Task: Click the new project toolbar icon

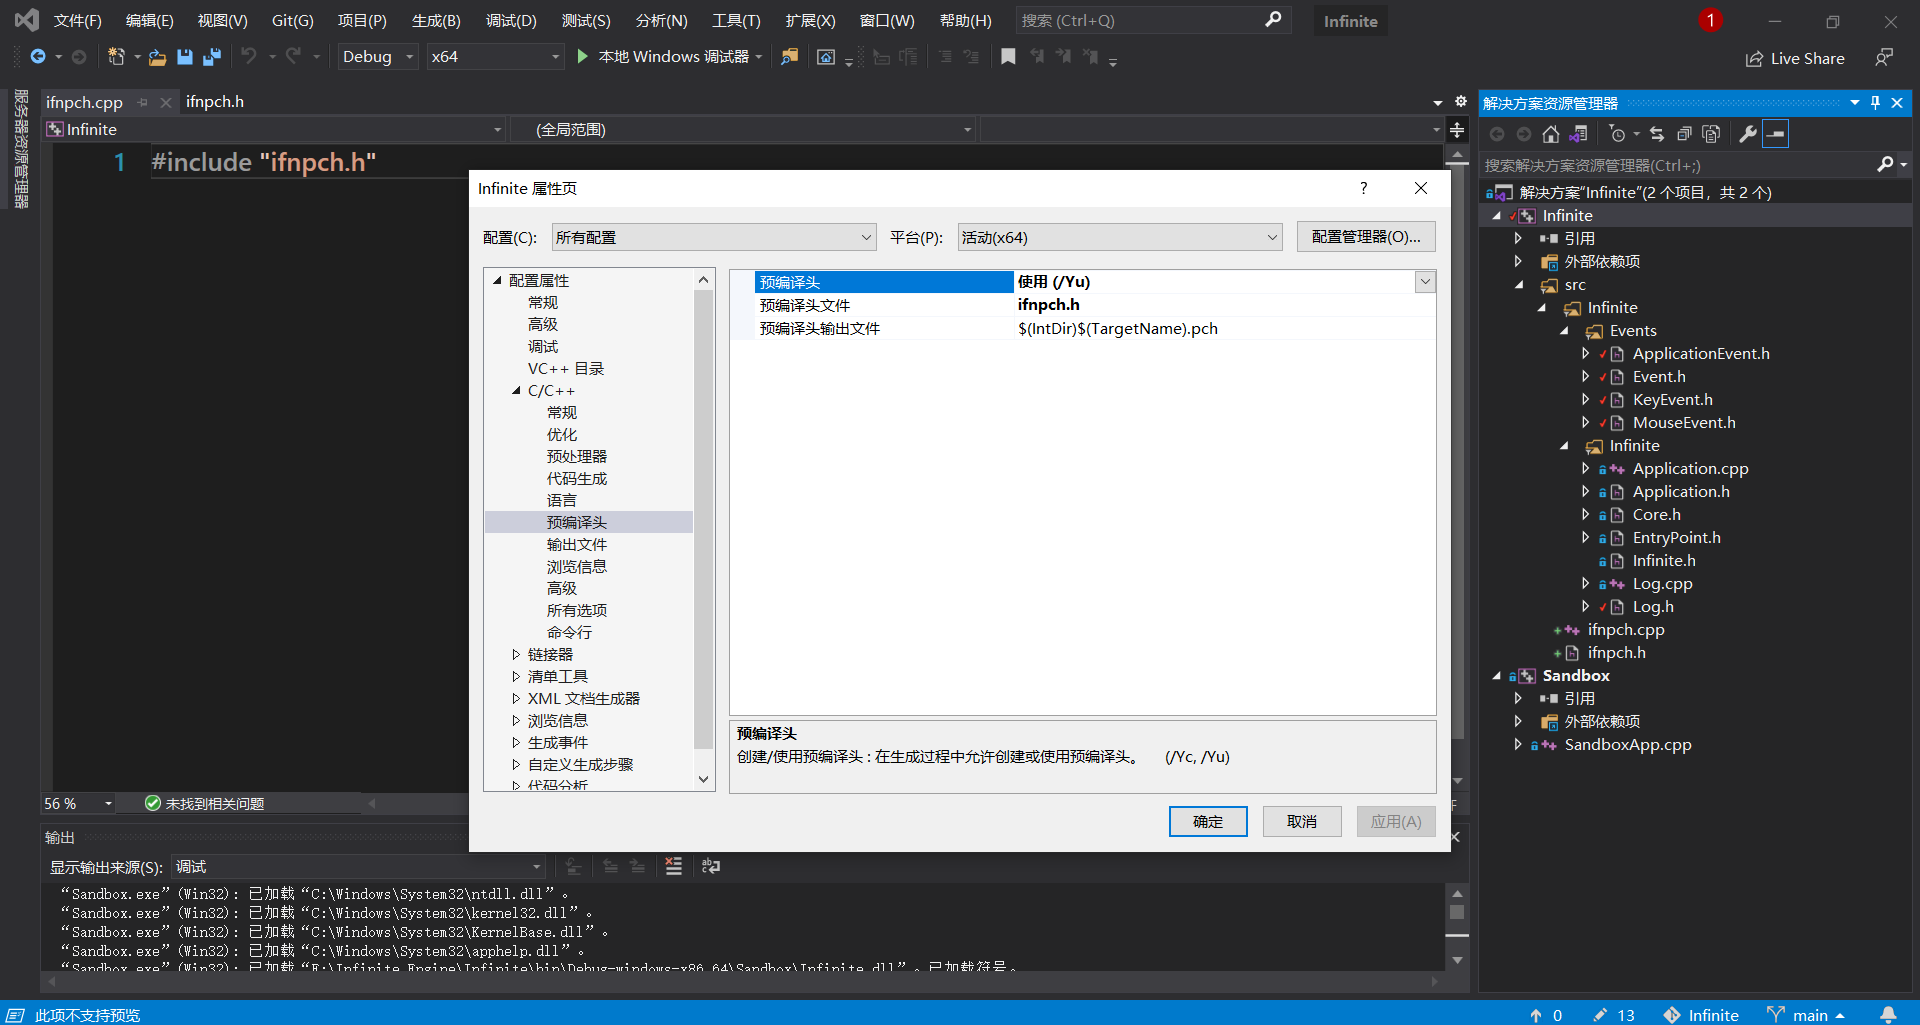Action: (x=116, y=57)
